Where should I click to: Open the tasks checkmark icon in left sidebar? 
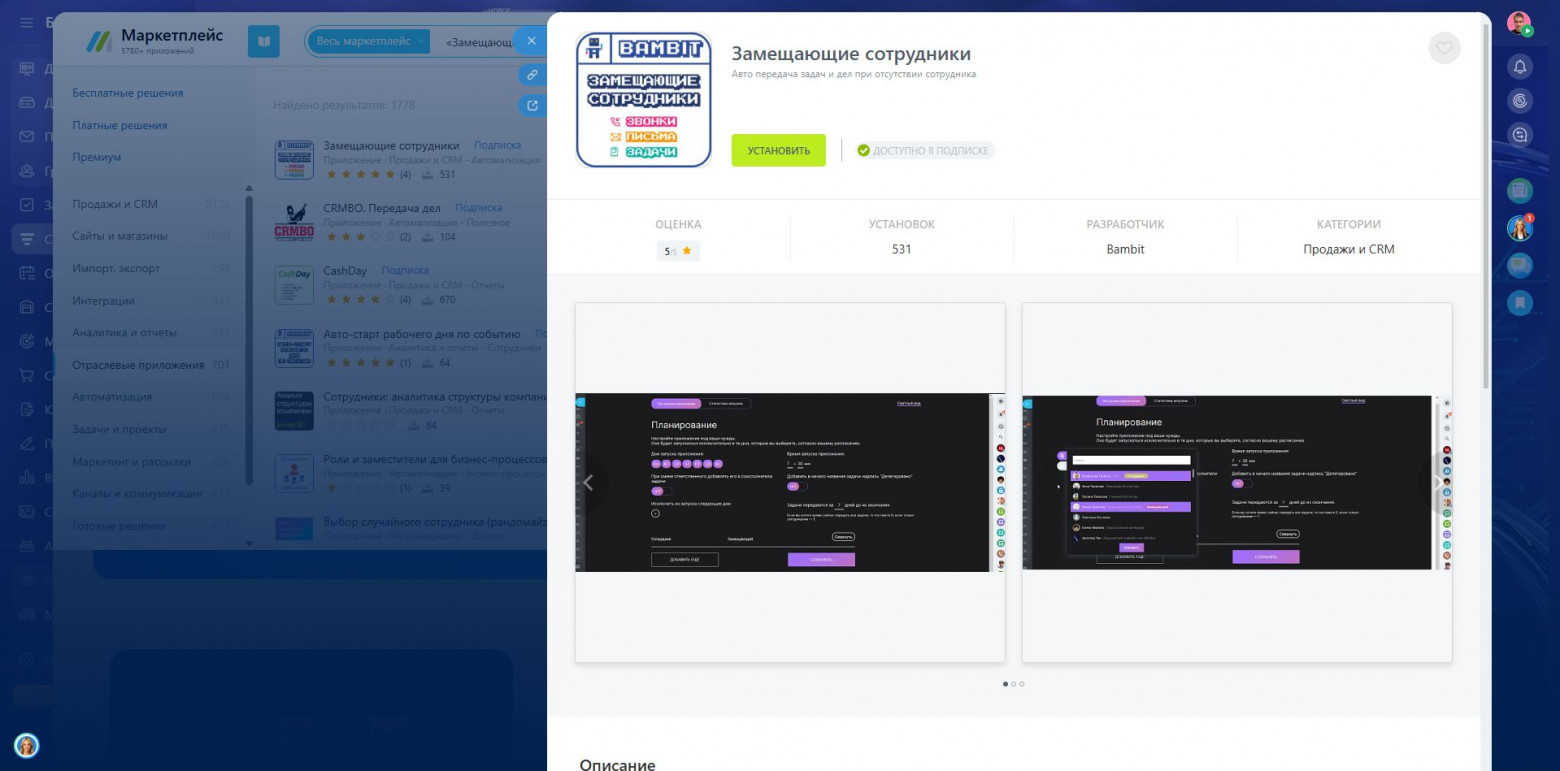tap(27, 205)
